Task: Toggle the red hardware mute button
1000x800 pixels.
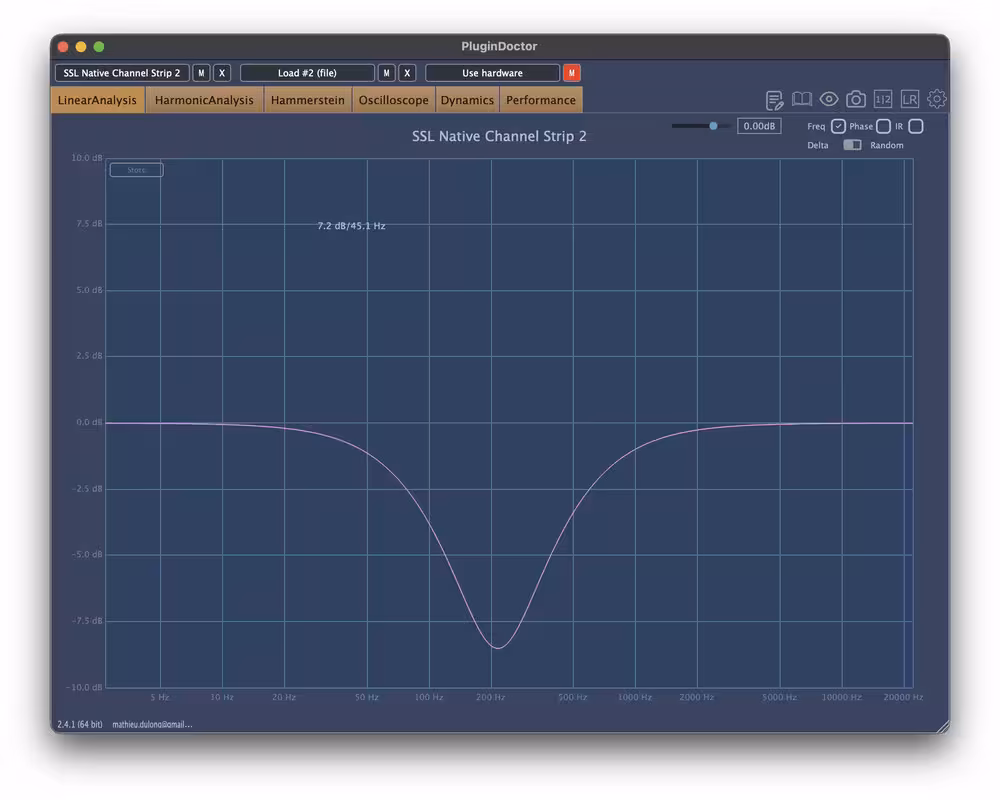Action: click(571, 73)
